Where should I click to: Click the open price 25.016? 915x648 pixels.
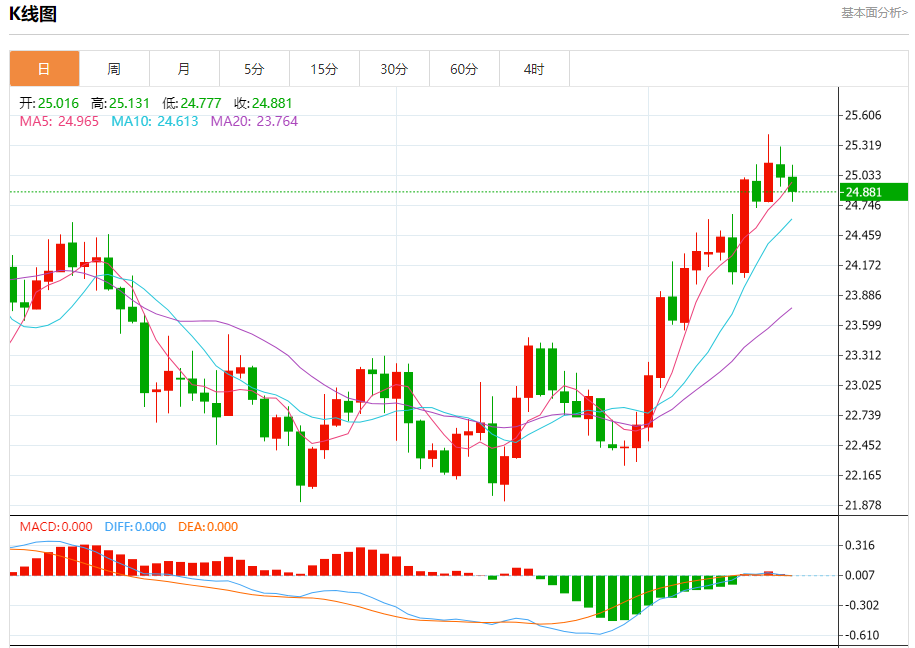click(x=58, y=103)
